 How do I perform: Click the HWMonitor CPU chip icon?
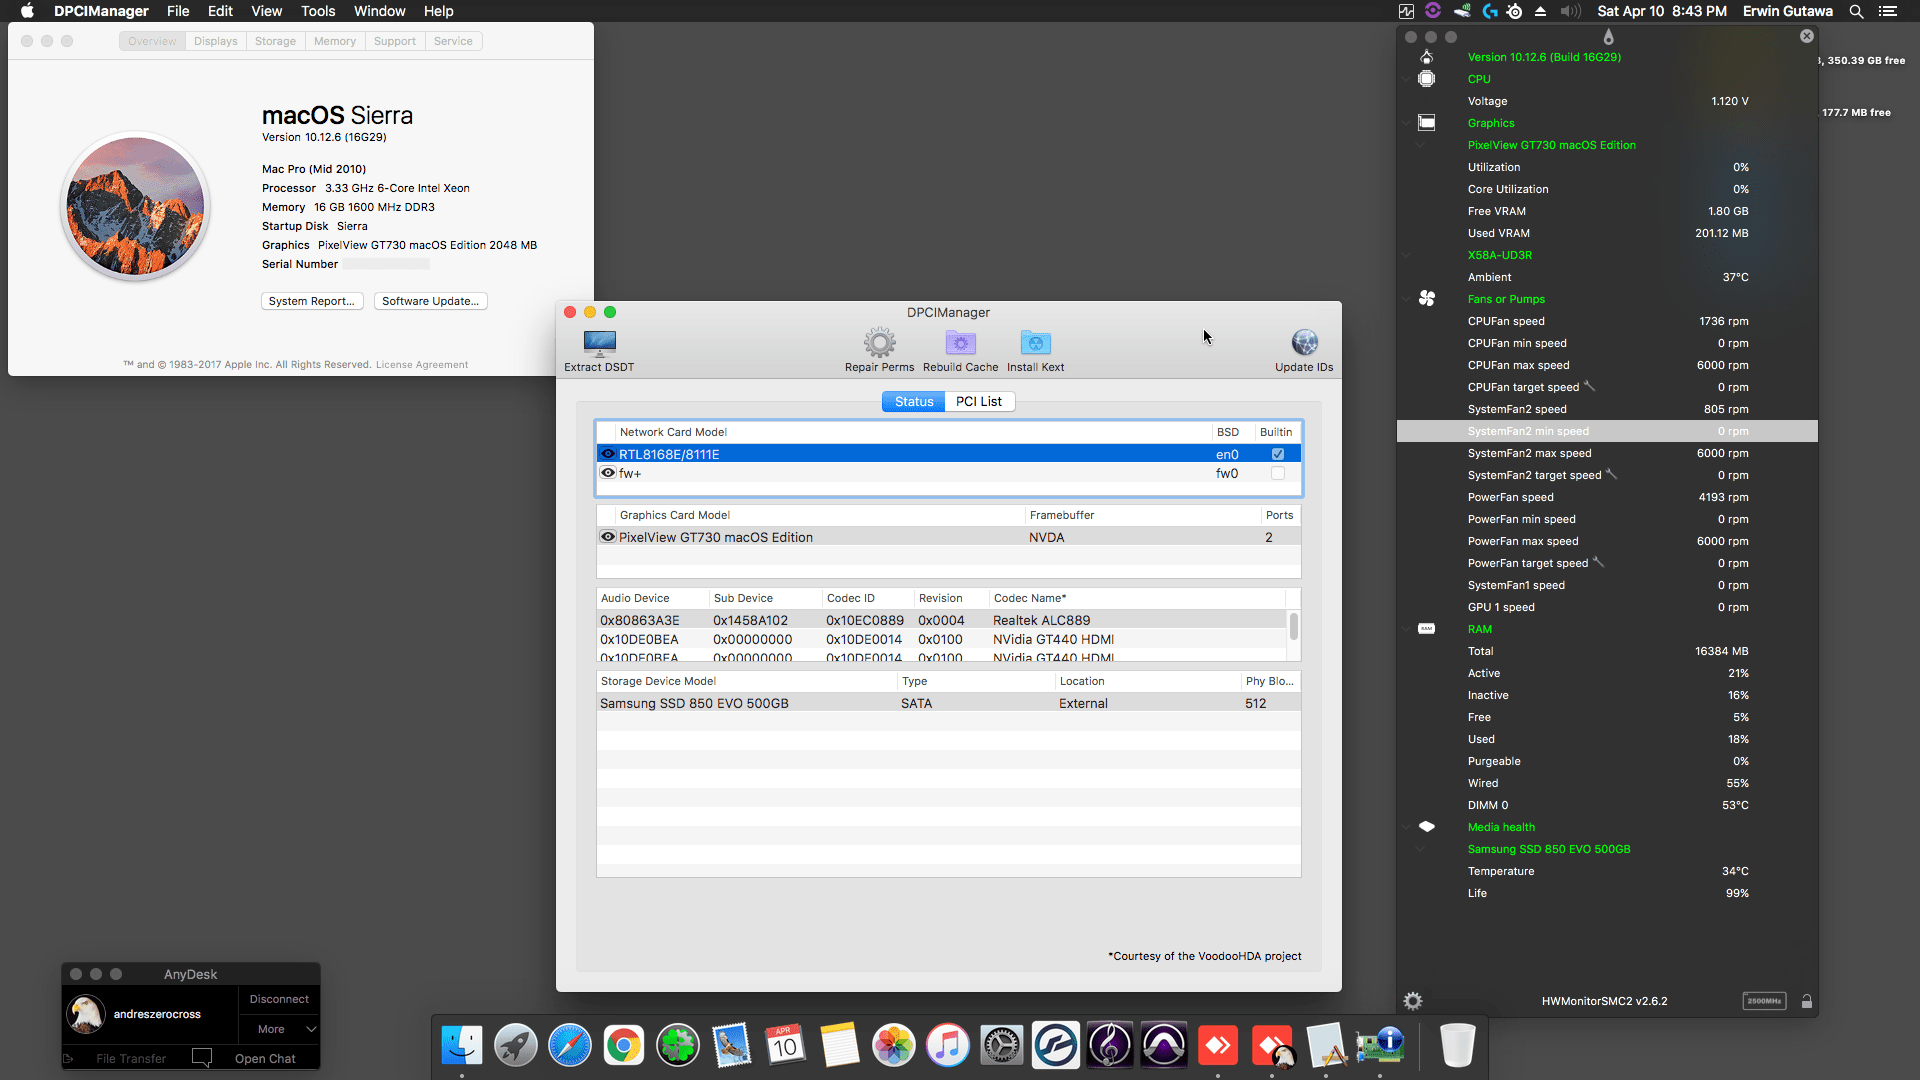point(1427,79)
